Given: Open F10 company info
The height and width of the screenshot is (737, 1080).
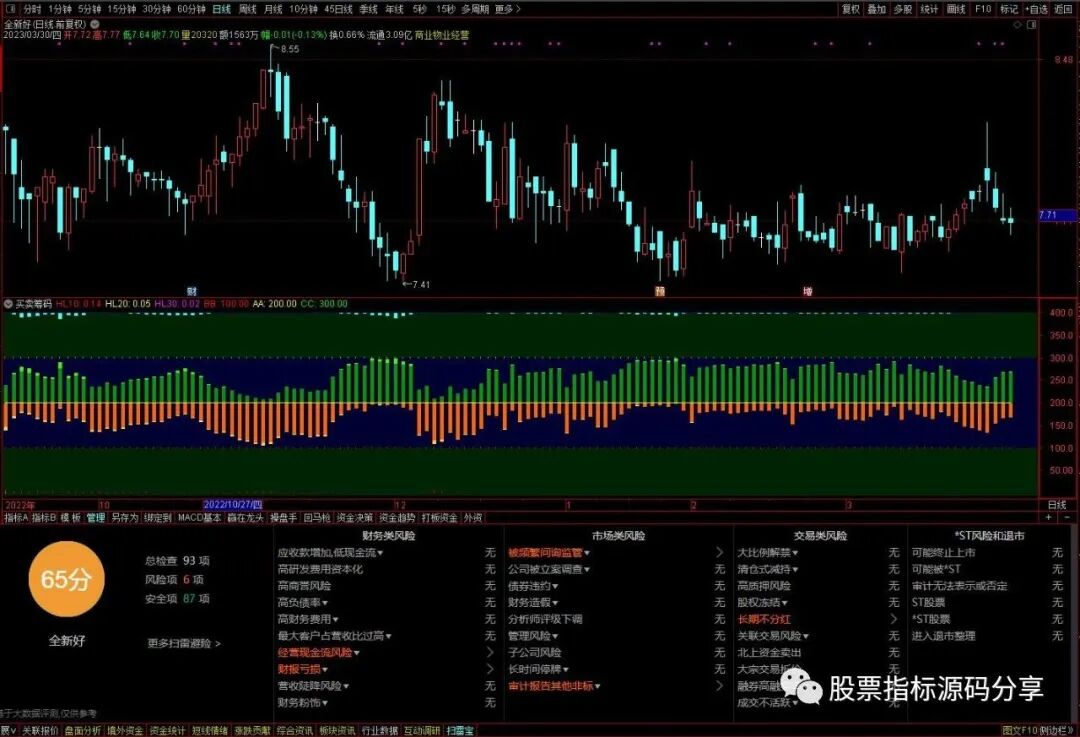Looking at the screenshot, I should (983, 9).
